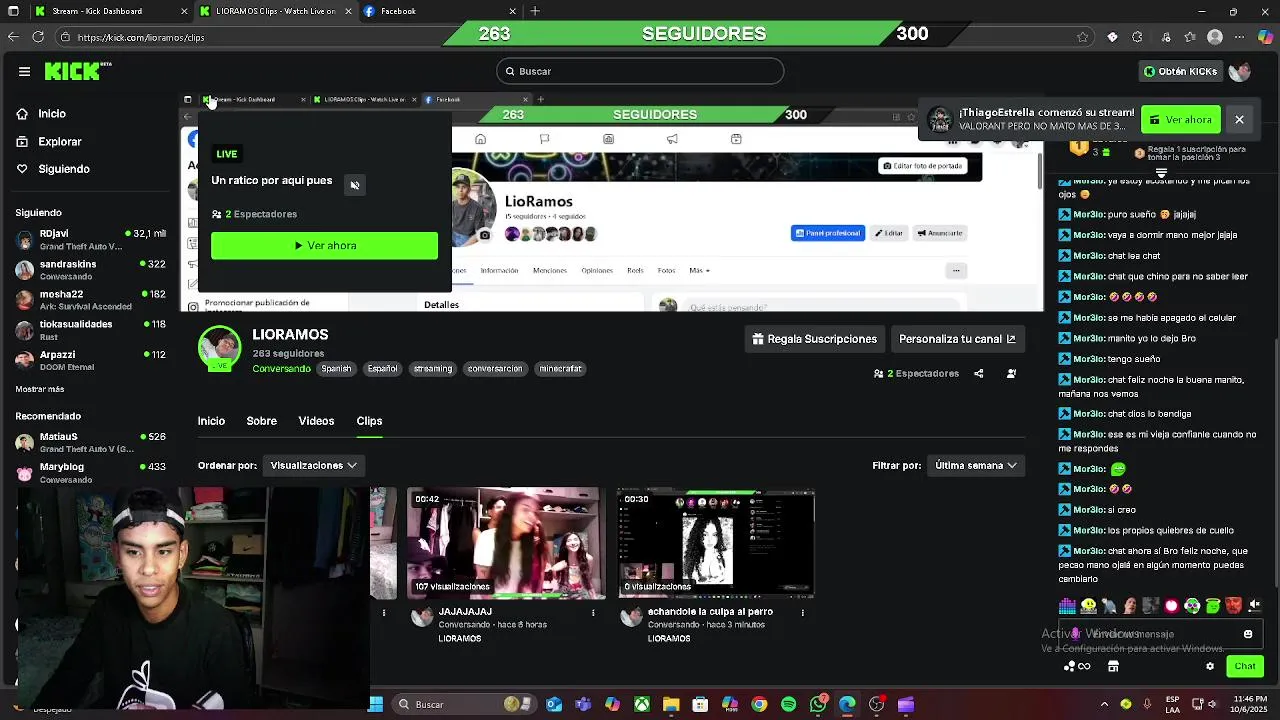Open OBS Studio from the taskbar

click(x=877, y=704)
